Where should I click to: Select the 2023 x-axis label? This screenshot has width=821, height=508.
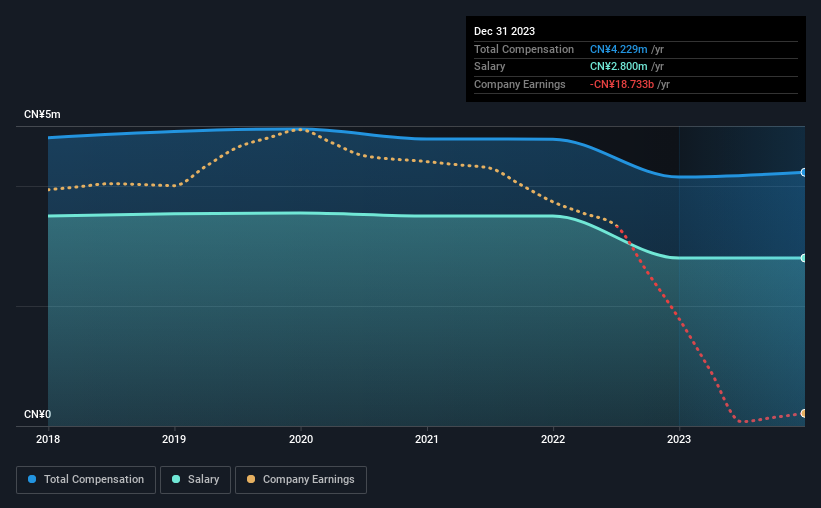click(679, 439)
